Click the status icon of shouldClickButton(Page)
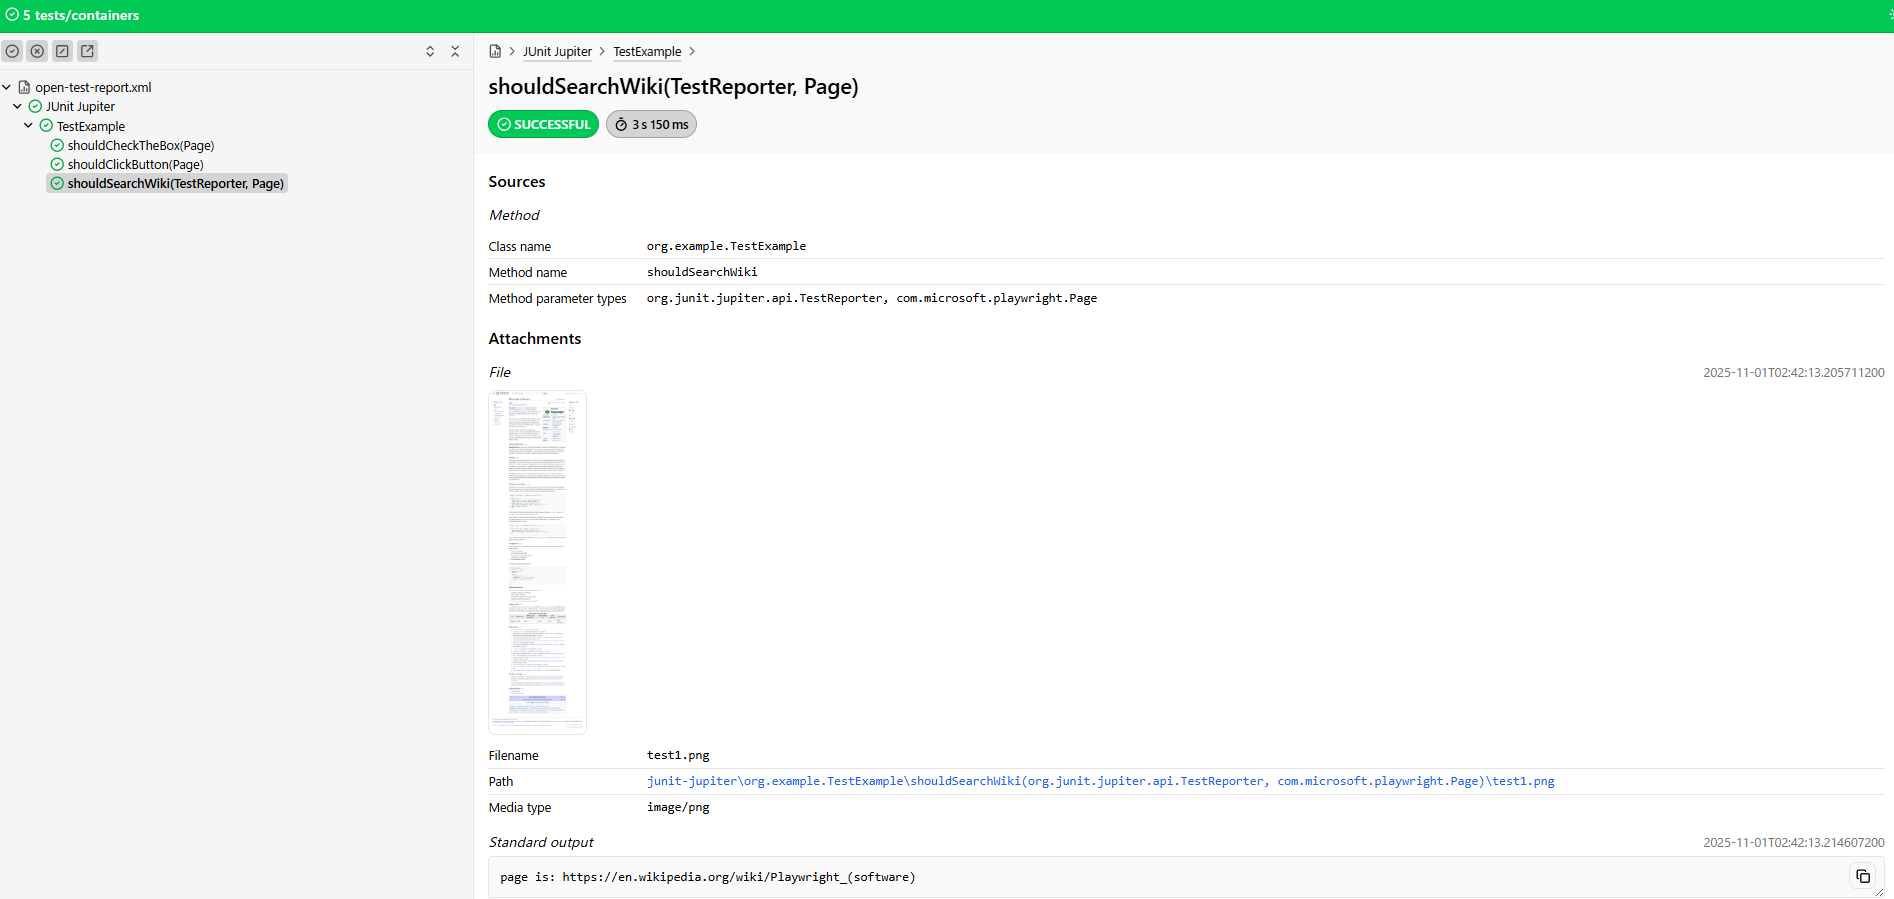This screenshot has width=1894, height=899. [57, 164]
